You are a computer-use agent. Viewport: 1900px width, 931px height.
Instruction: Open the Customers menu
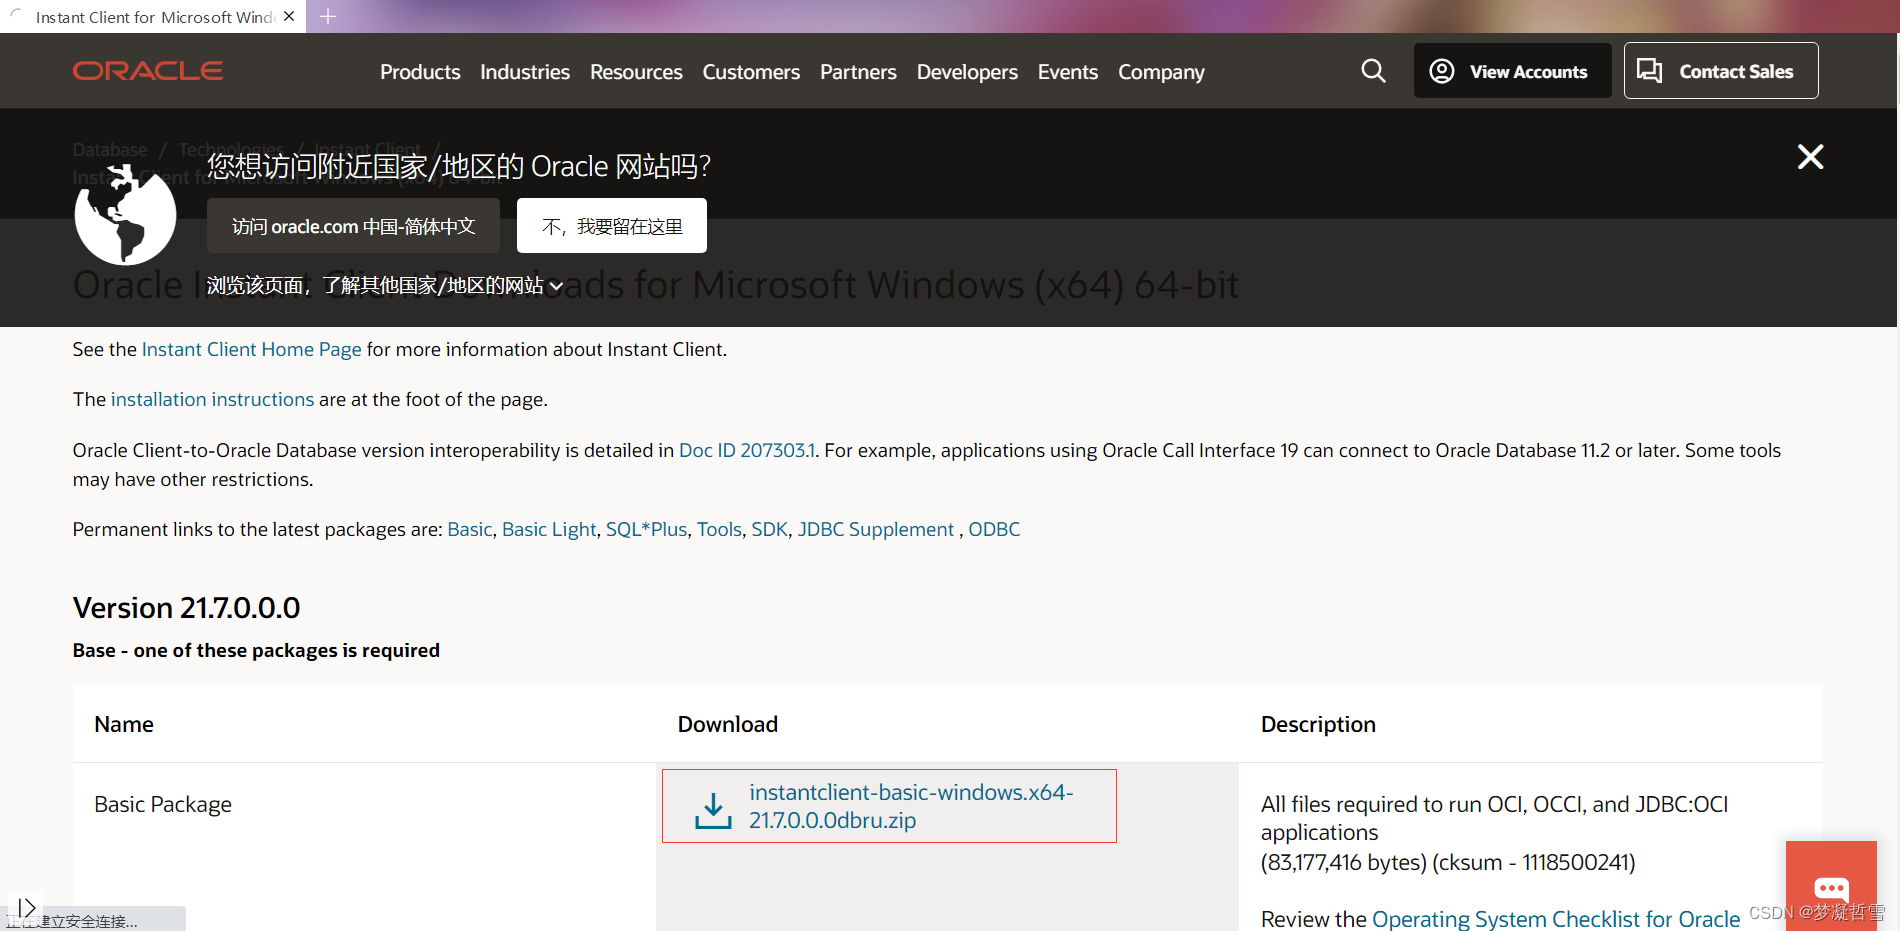751,72
